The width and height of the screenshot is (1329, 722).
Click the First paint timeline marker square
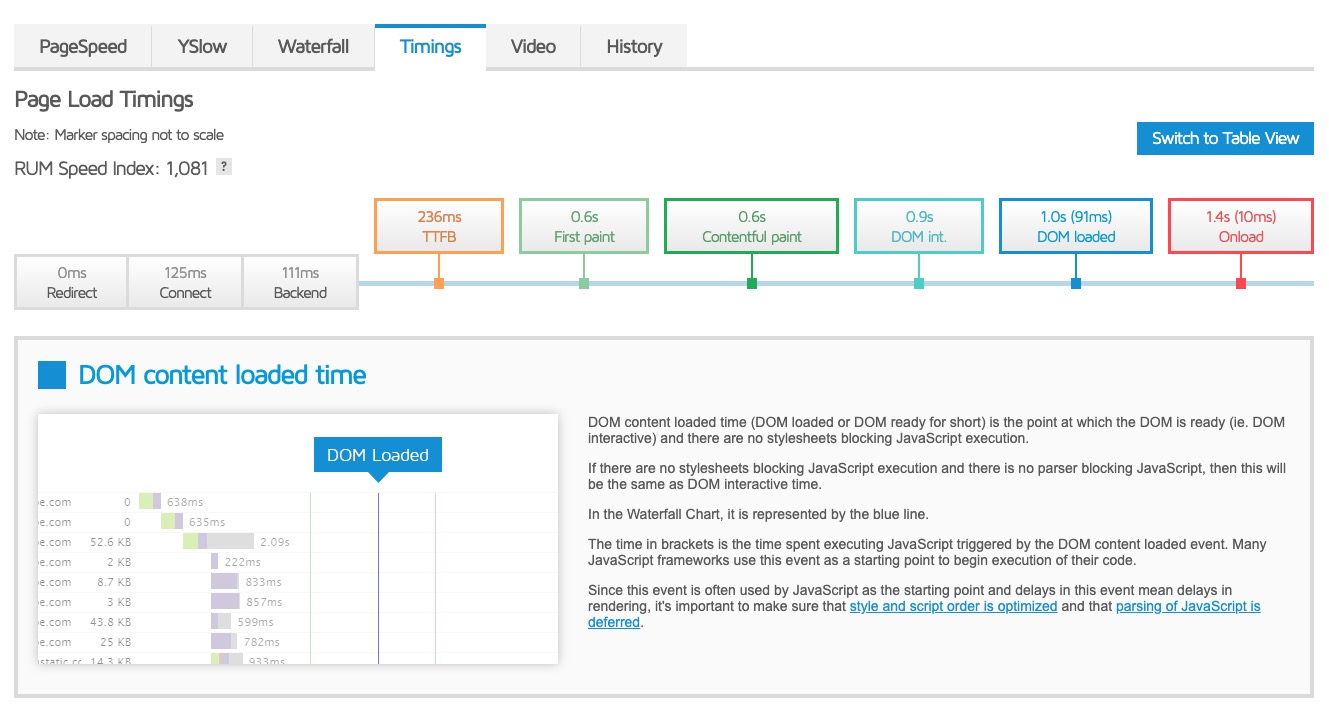tap(584, 284)
